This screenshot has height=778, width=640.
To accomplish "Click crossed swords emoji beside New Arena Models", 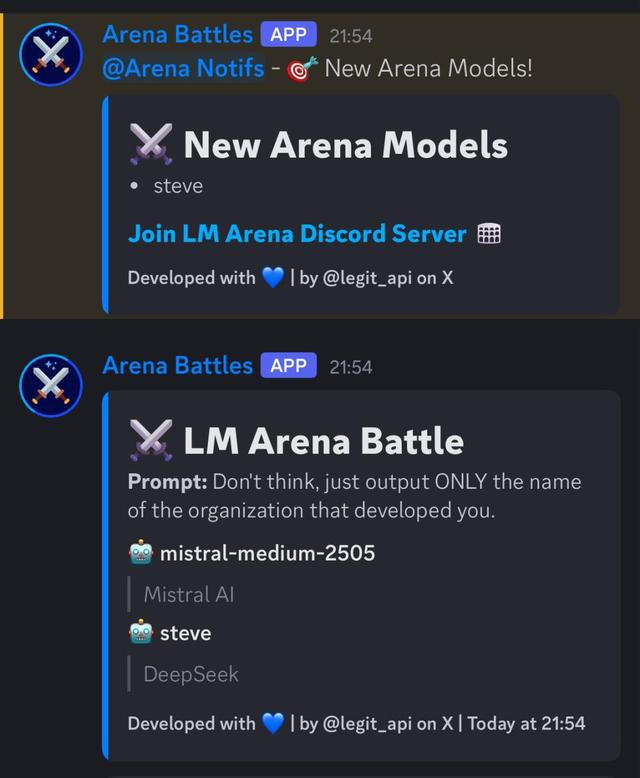I will [151, 144].
